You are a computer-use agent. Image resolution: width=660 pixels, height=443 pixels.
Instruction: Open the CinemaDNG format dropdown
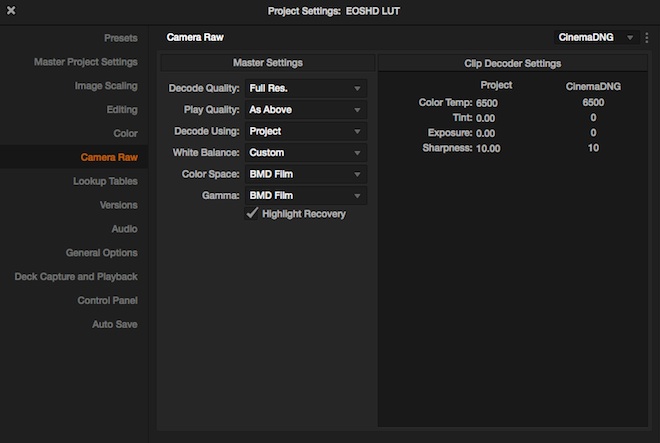[596, 37]
